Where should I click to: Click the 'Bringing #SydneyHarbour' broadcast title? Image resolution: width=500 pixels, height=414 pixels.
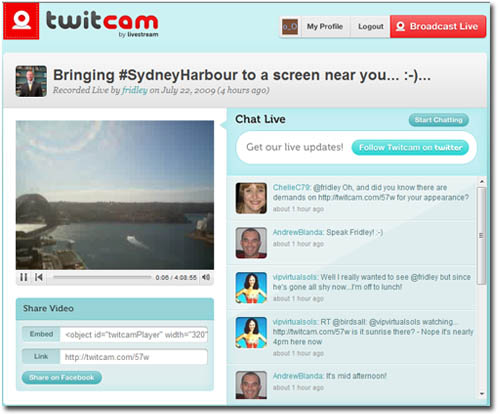[242, 75]
